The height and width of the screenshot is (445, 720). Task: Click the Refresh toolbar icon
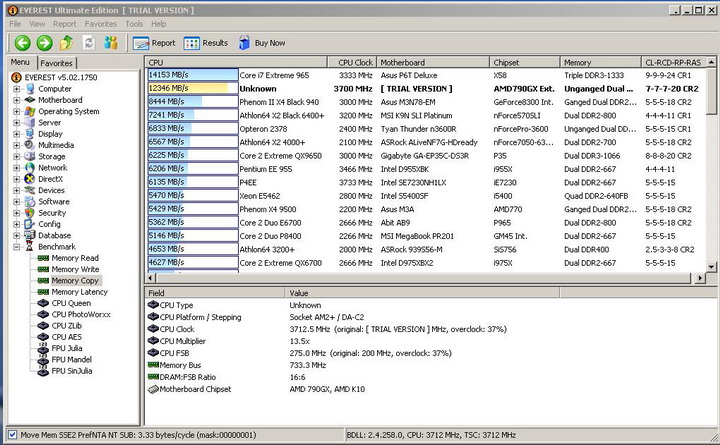(89, 43)
